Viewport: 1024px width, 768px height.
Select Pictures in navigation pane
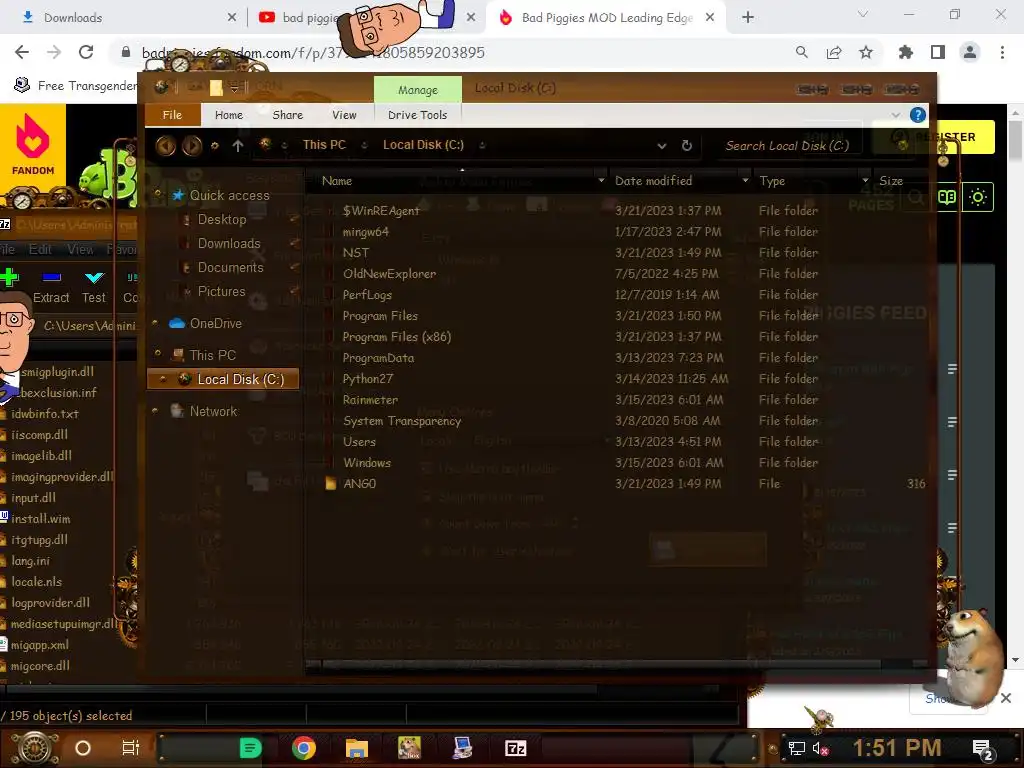pos(221,292)
